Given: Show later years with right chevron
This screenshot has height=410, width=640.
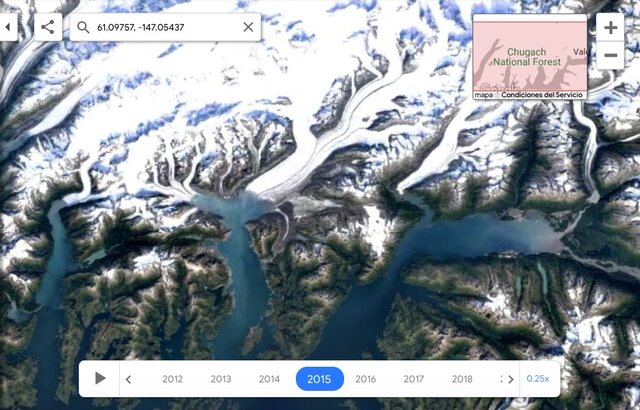Looking at the screenshot, I should 511,379.
